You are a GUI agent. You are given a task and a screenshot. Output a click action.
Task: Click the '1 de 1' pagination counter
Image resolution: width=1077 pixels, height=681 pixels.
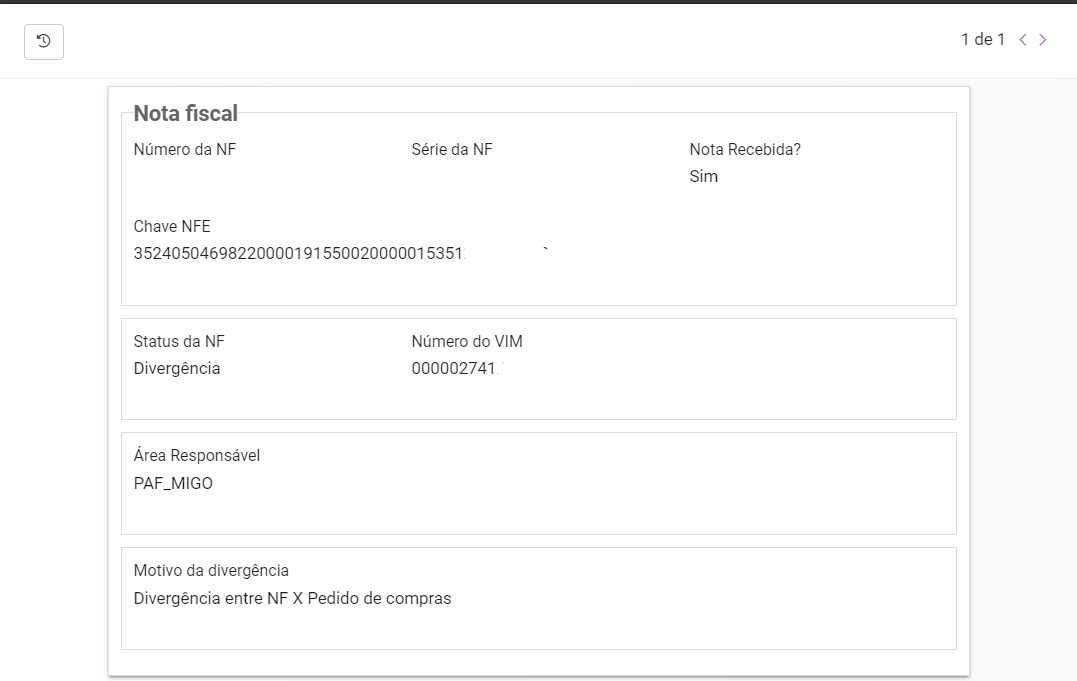point(983,39)
